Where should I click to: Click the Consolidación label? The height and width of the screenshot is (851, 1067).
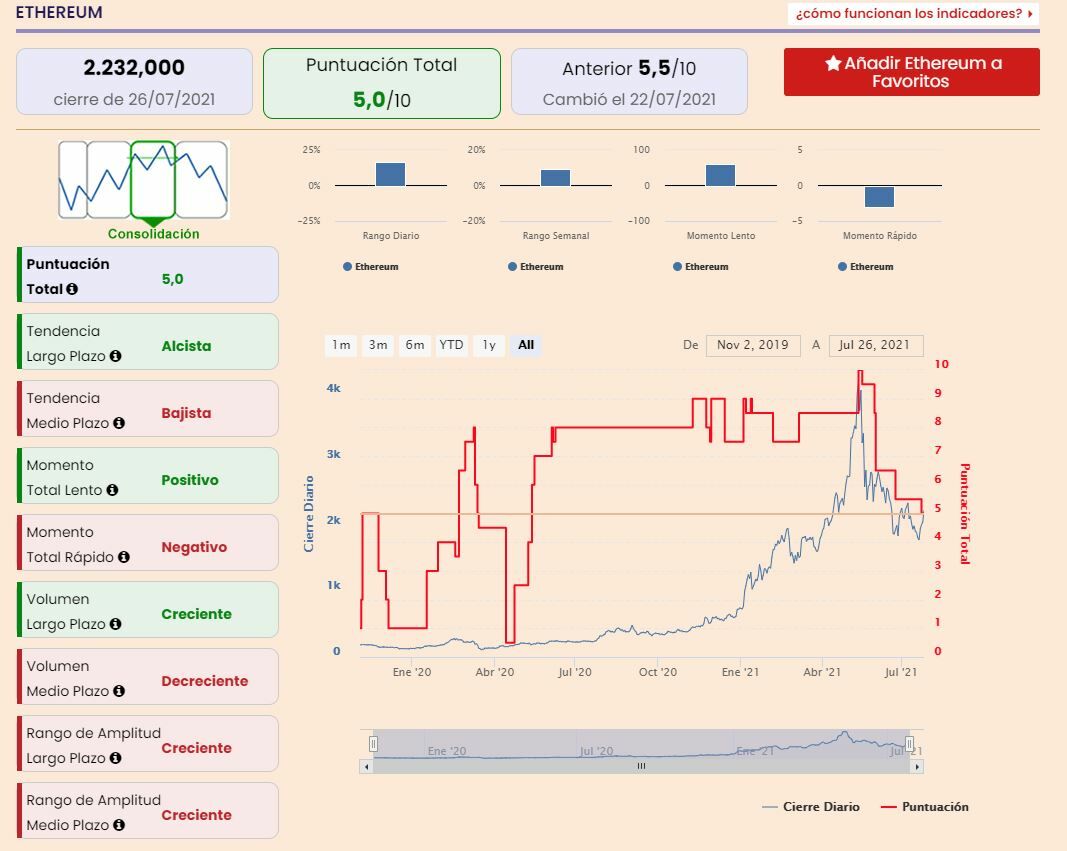click(154, 234)
